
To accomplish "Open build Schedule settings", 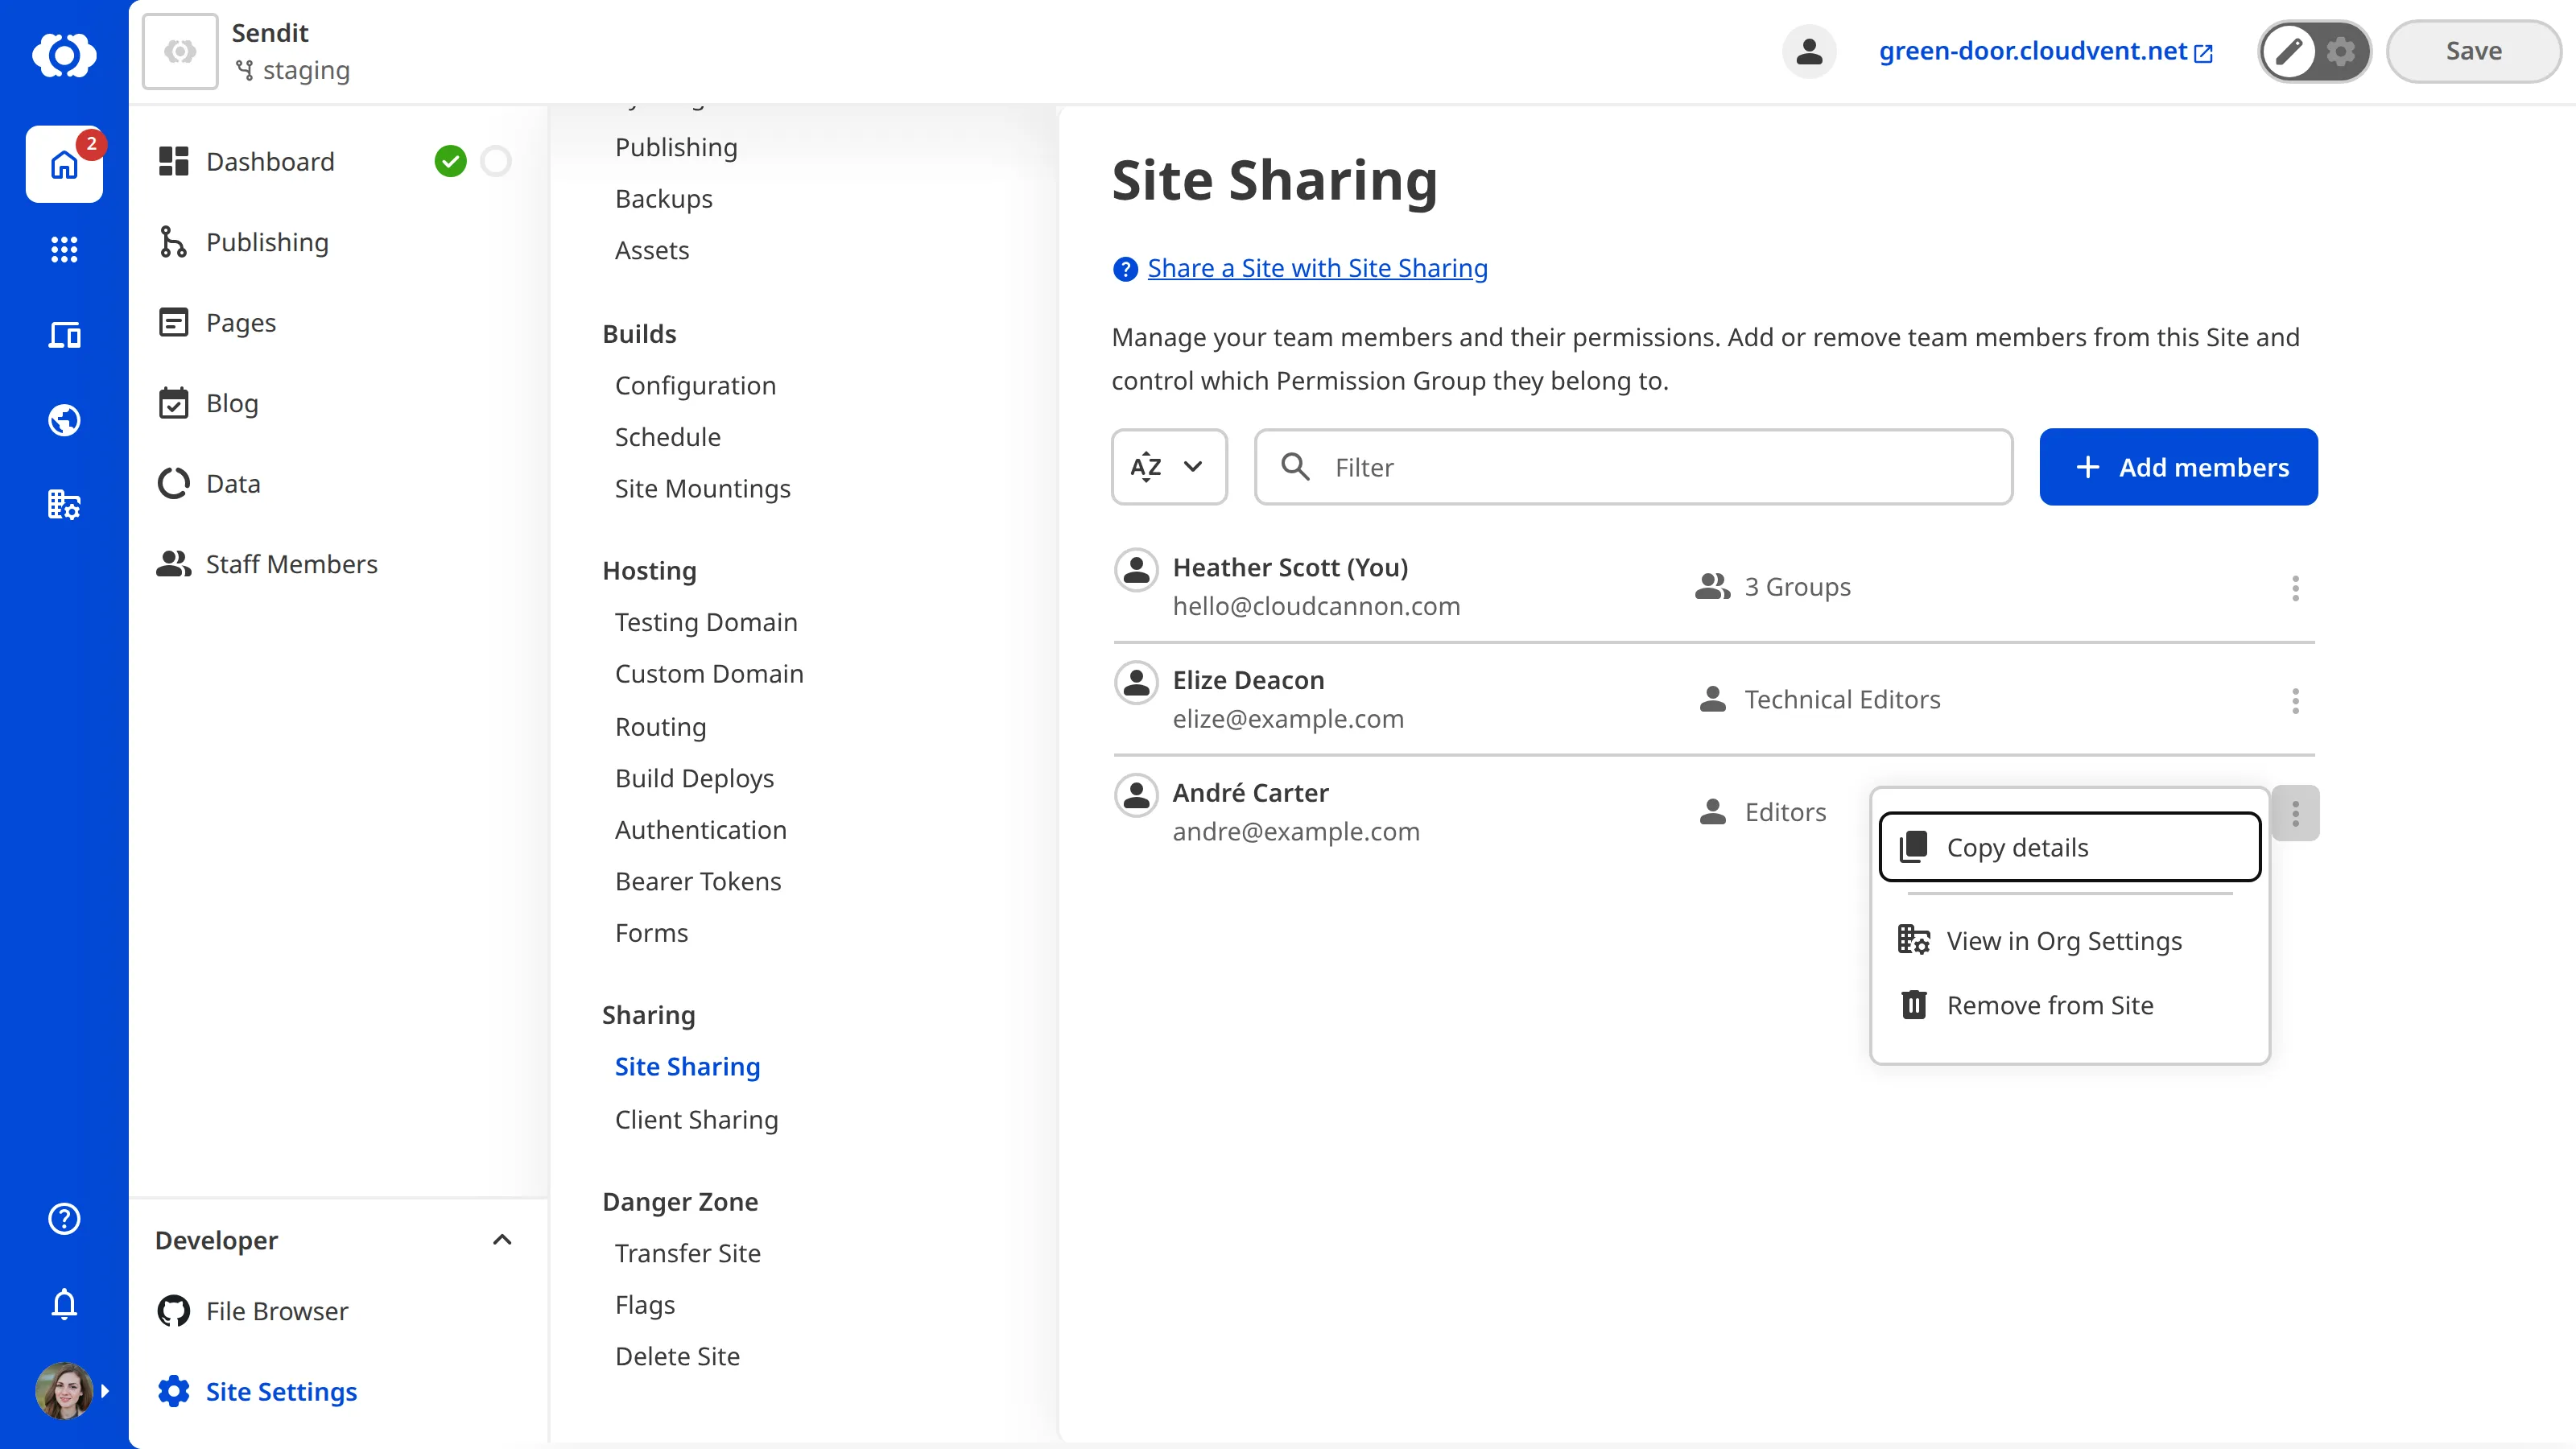I will coord(667,437).
